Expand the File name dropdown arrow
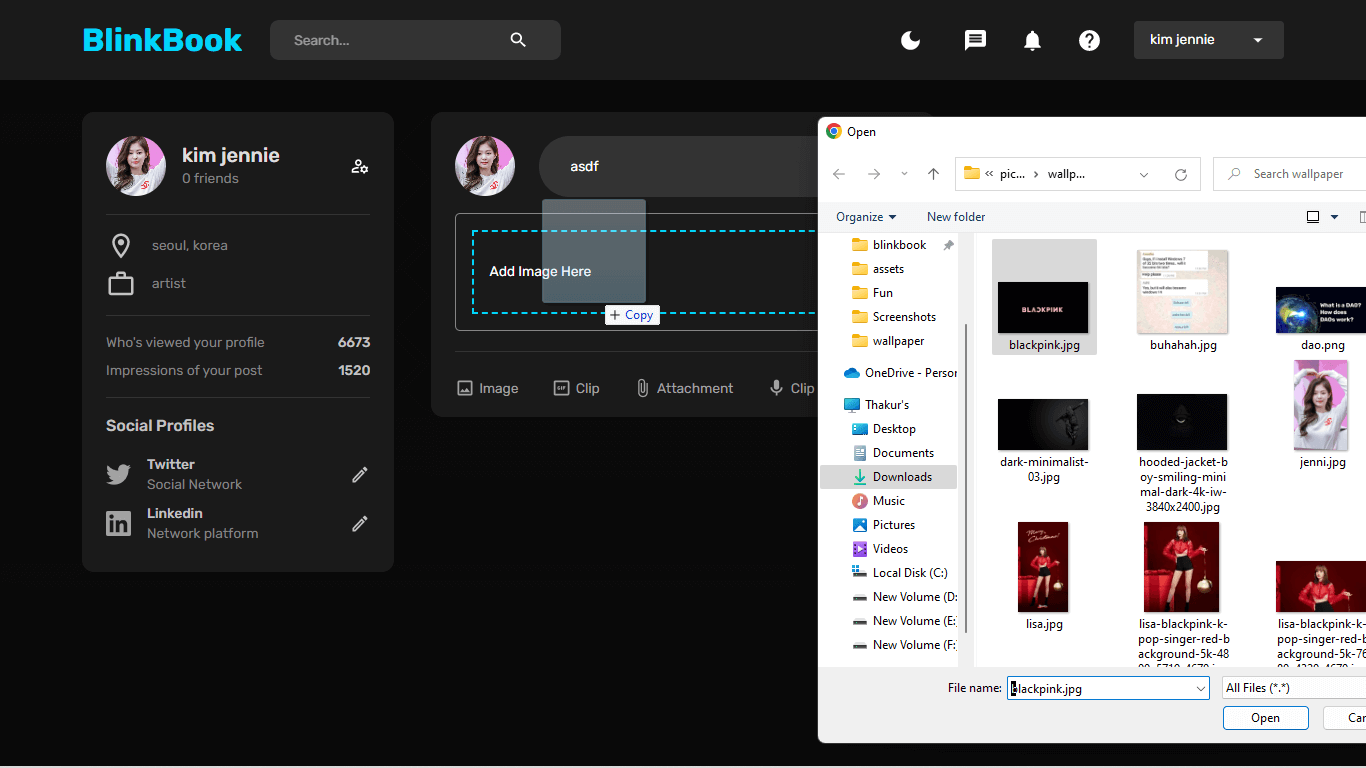Screen dimensions: 1366x768 tap(1201, 688)
